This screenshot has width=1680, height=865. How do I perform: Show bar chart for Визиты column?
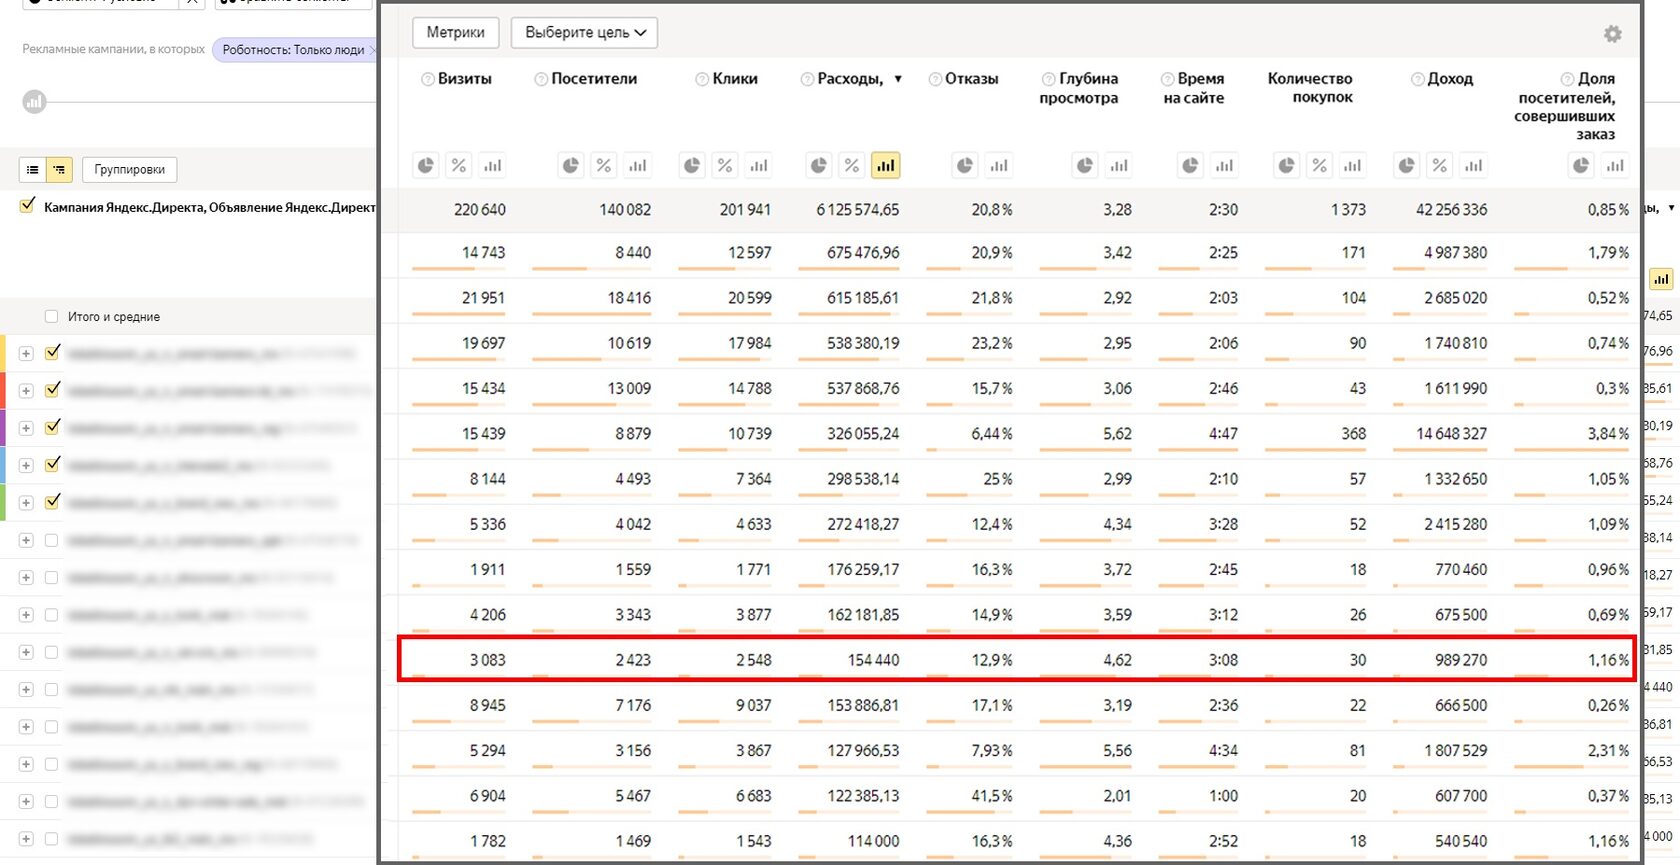coord(492,166)
